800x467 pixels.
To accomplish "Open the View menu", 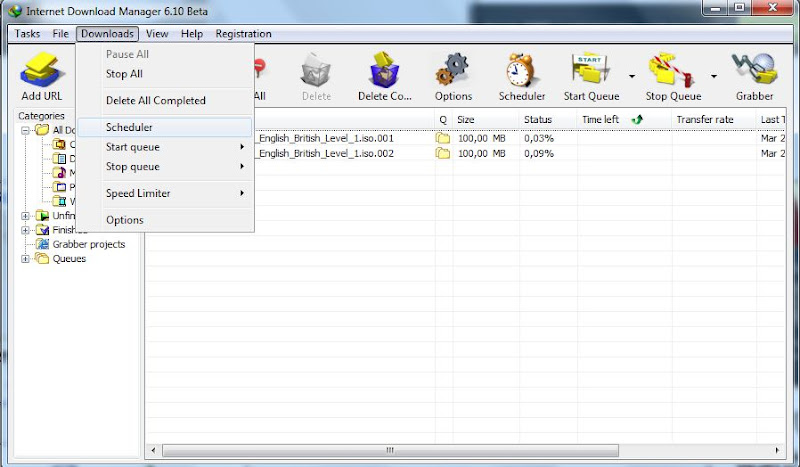I will coord(157,34).
